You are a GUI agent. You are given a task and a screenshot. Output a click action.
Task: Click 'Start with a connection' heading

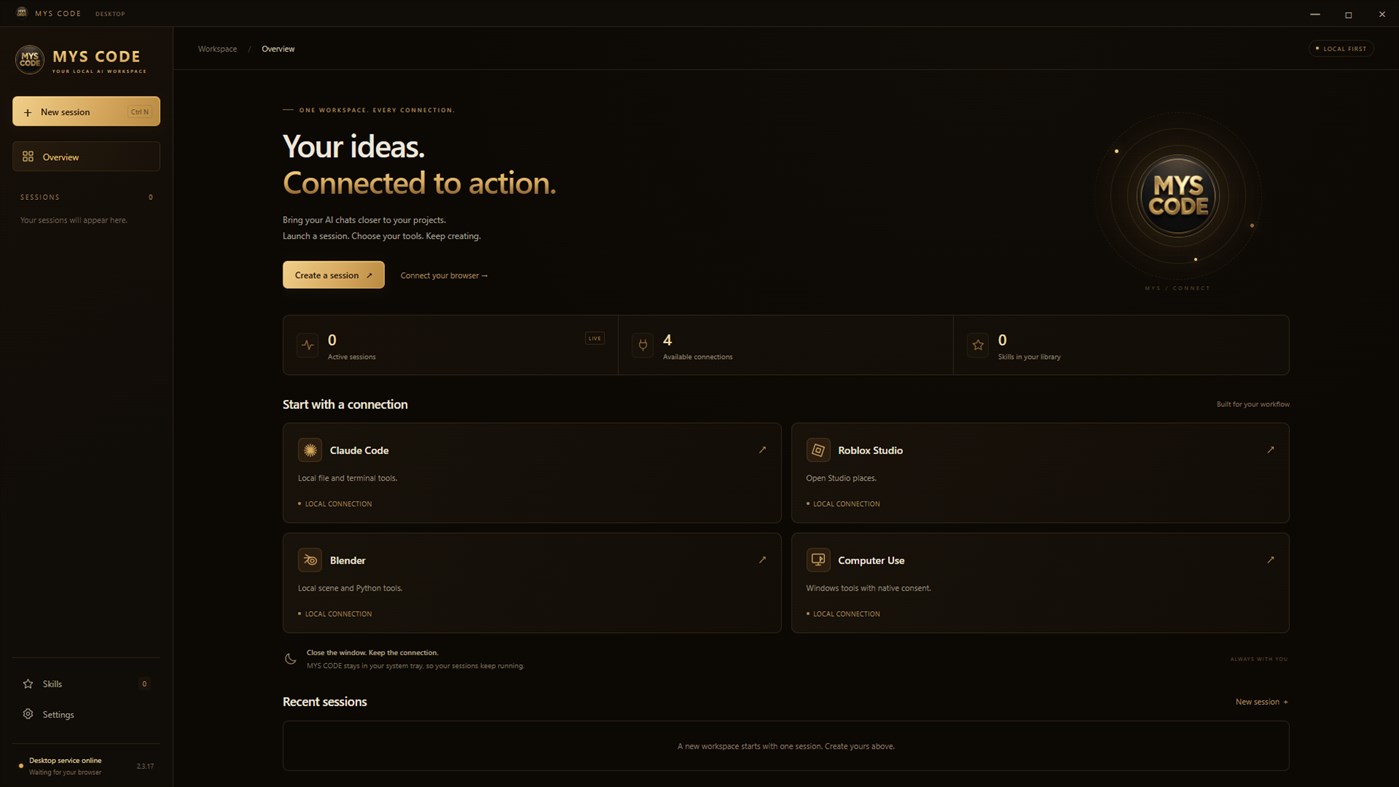point(345,404)
